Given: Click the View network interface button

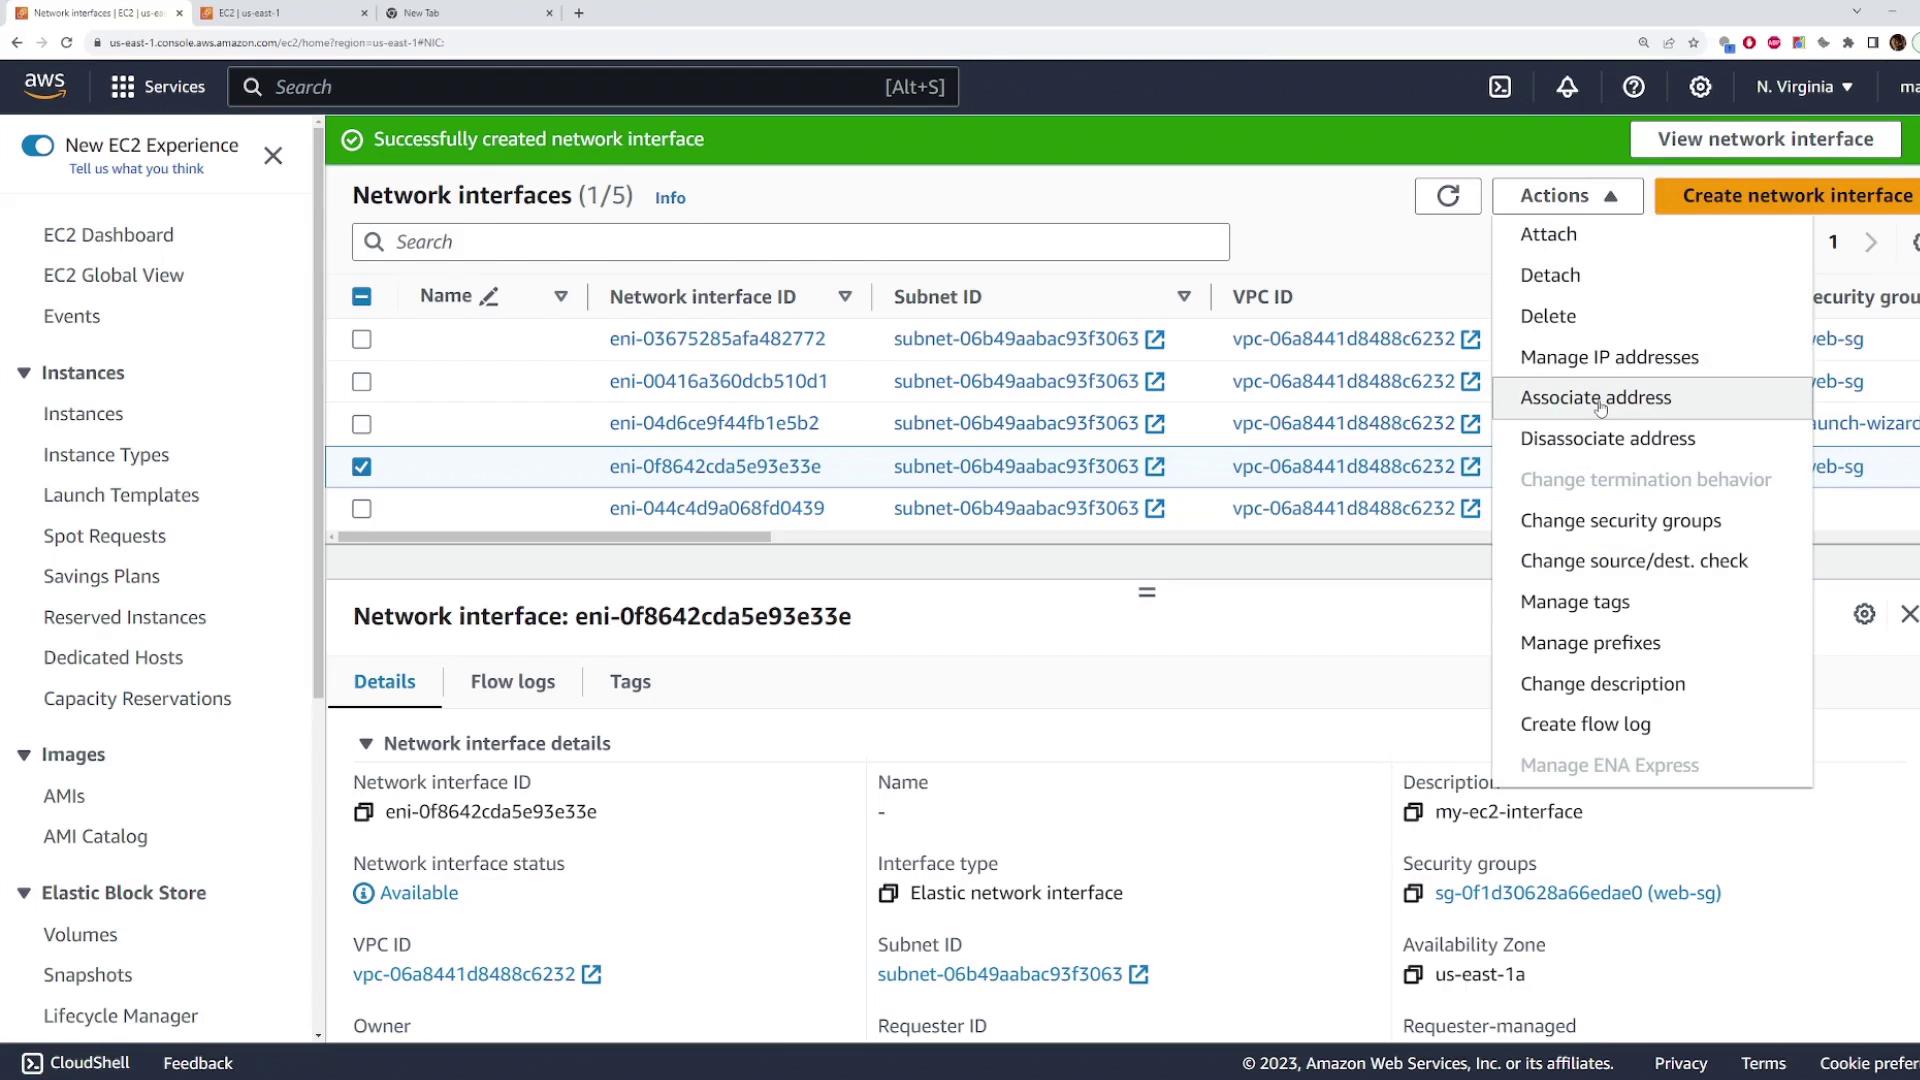Looking at the screenshot, I should [1765, 139].
